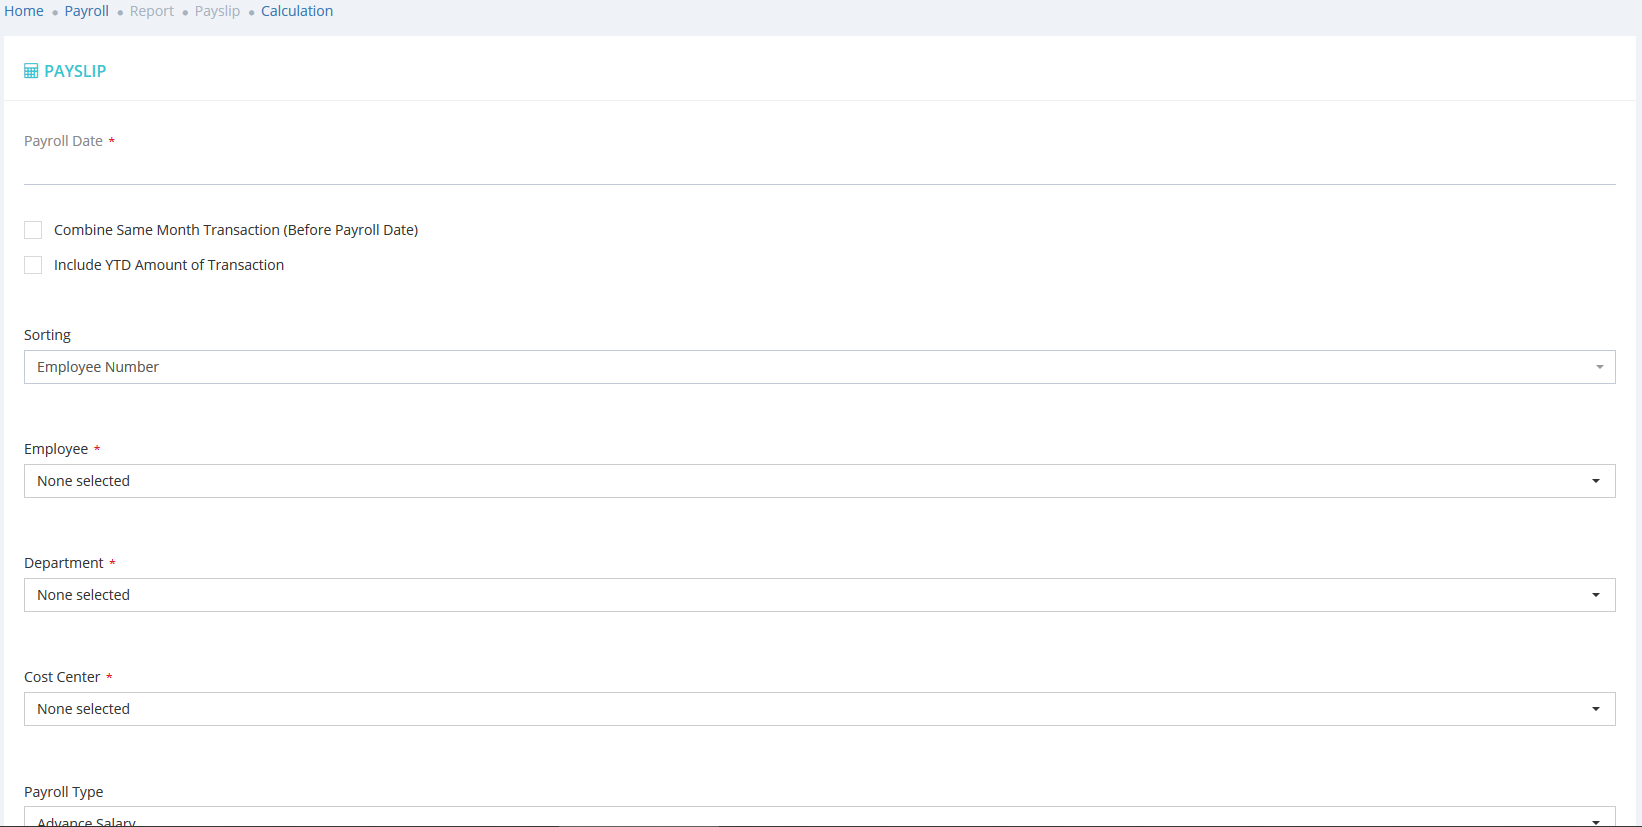Focus the Payroll Date input field

[x=819, y=168]
